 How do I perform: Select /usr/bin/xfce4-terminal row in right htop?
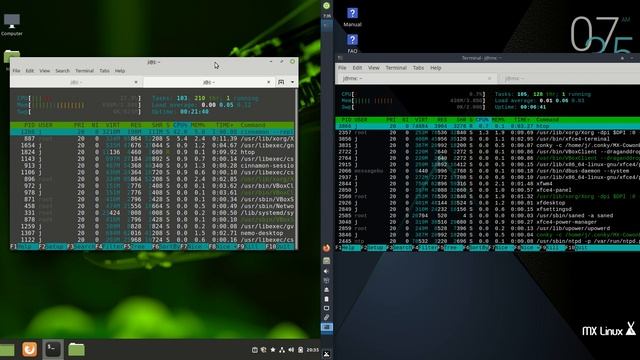click(x=487, y=139)
